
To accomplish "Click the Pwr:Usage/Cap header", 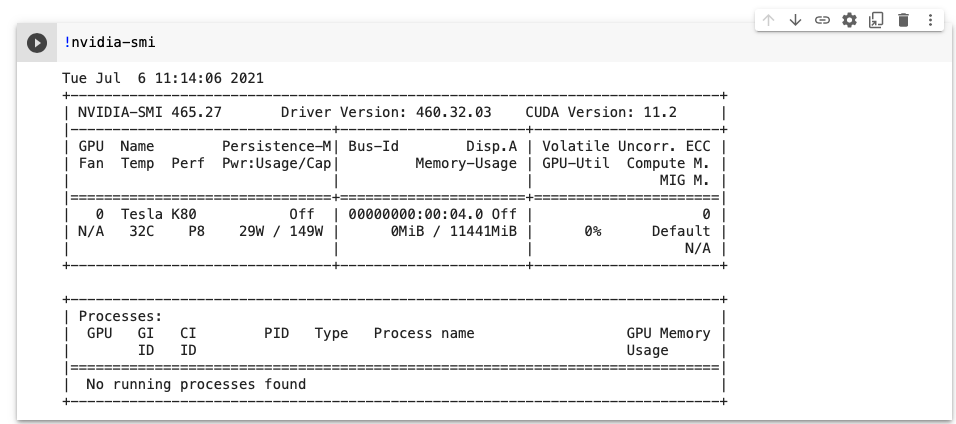I will pos(277,163).
